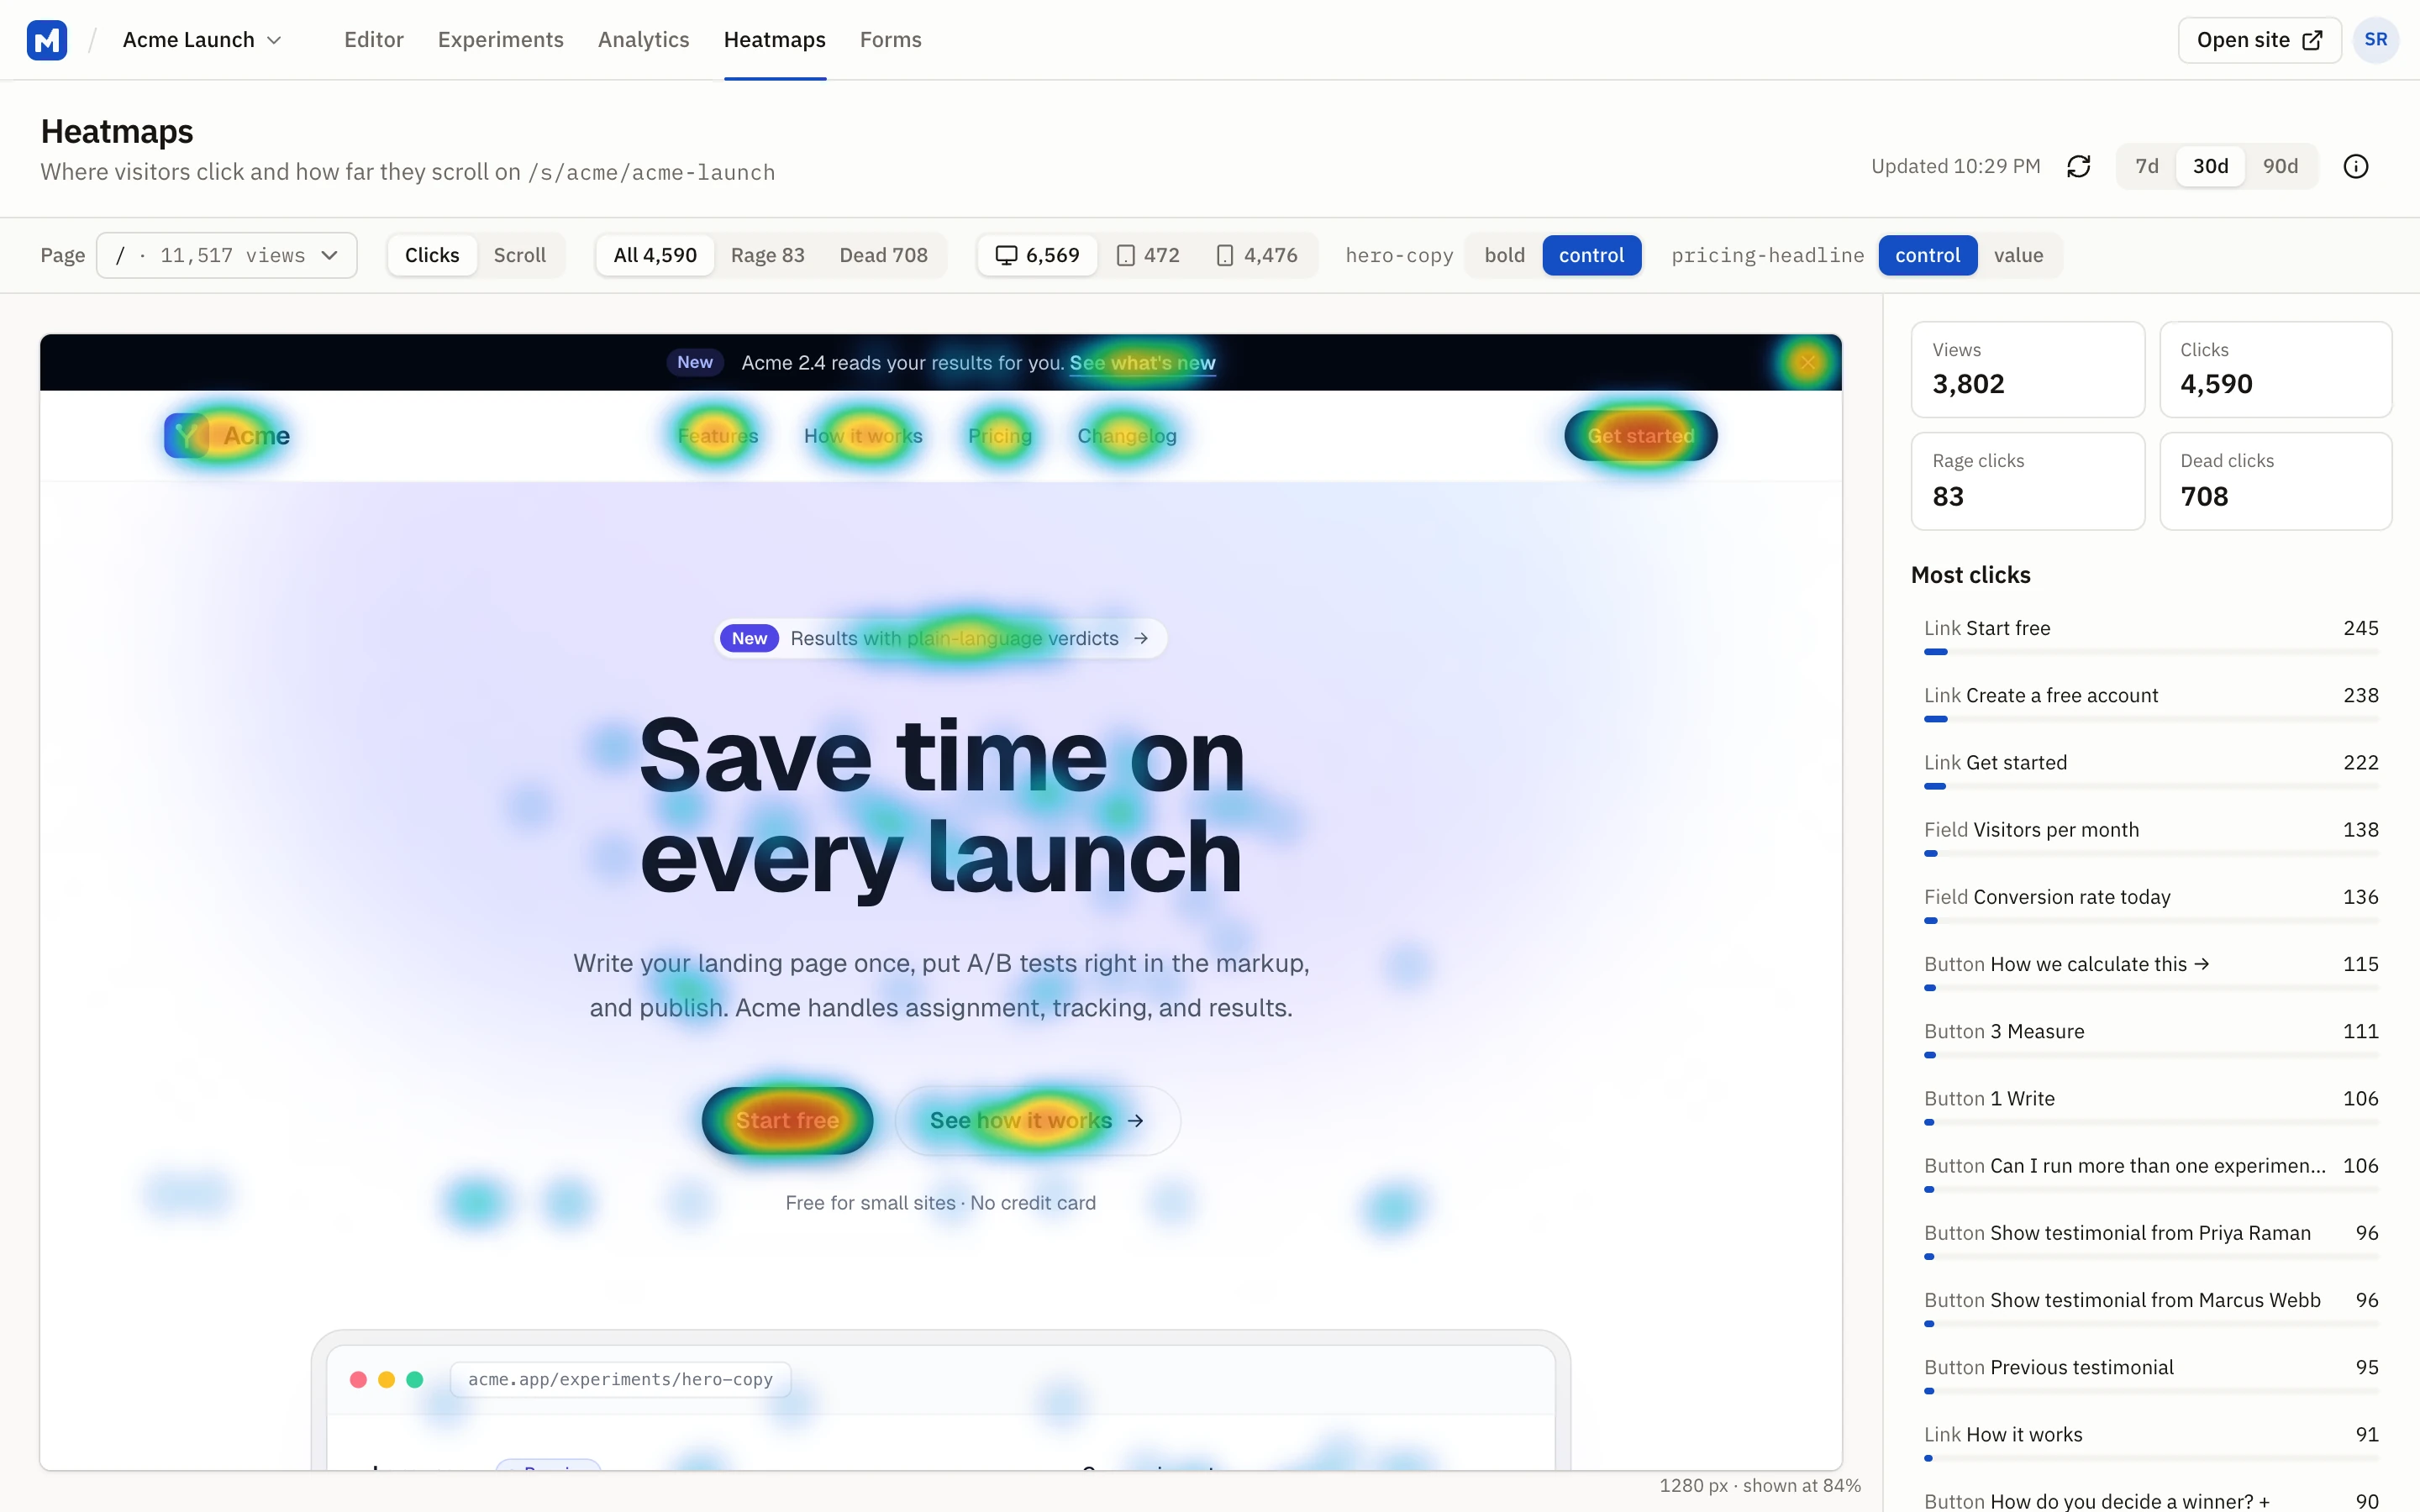Select hero-copy bold variant
The width and height of the screenshot is (2420, 1512).
tap(1505, 255)
